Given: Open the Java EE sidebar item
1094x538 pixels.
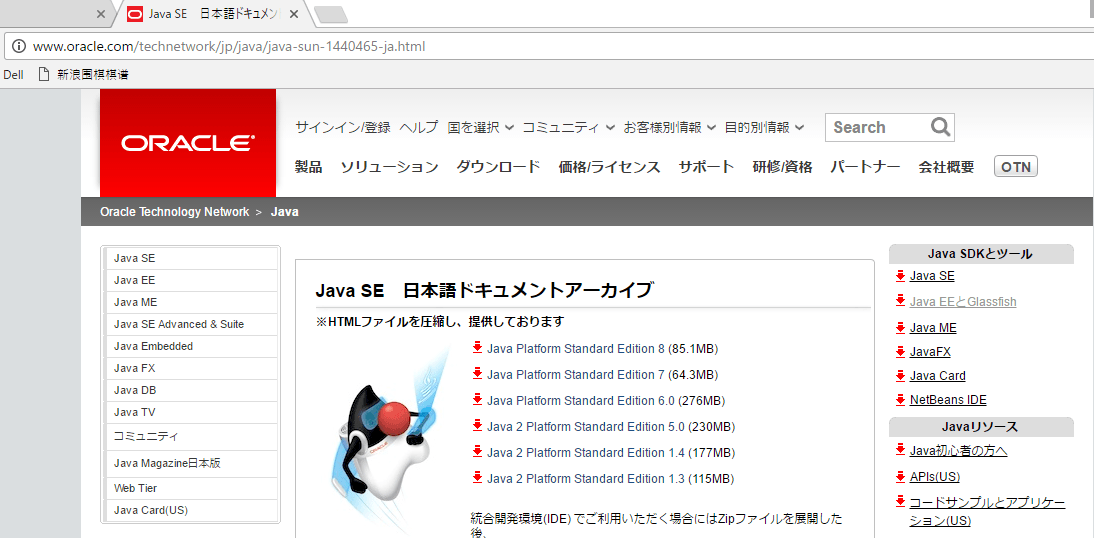Looking at the screenshot, I should (x=191, y=280).
